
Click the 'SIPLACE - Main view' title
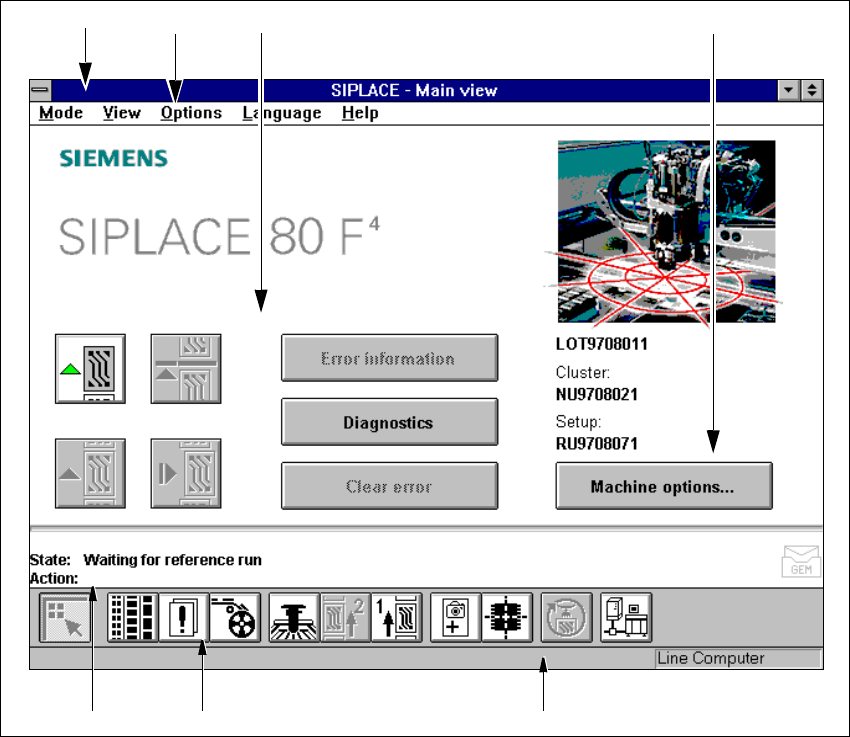point(414,90)
